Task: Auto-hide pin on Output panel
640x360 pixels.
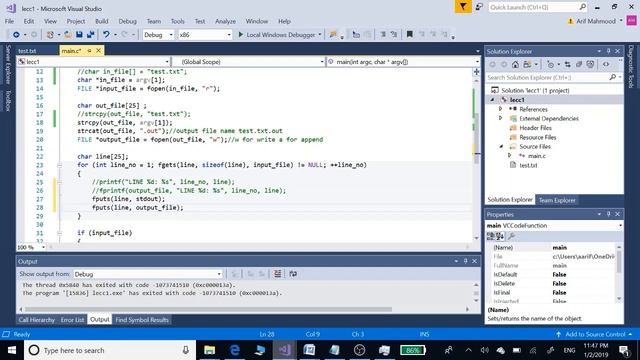Action: (465, 261)
